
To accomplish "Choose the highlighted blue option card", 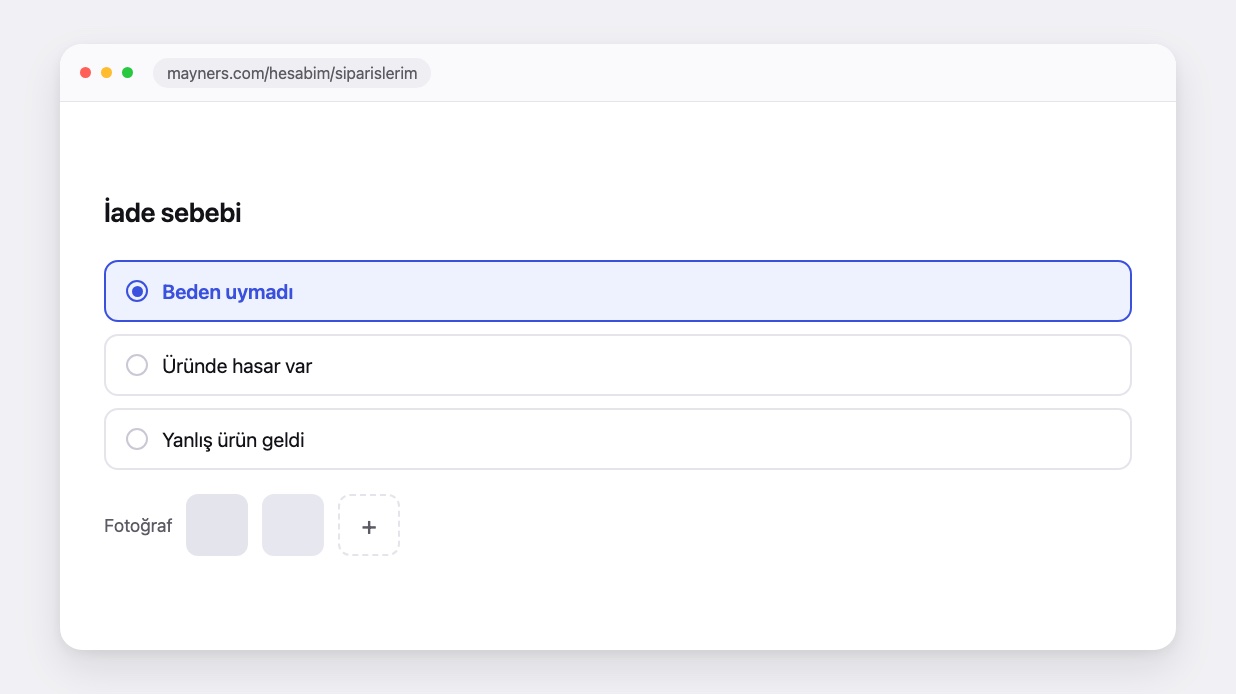I will pos(618,291).
